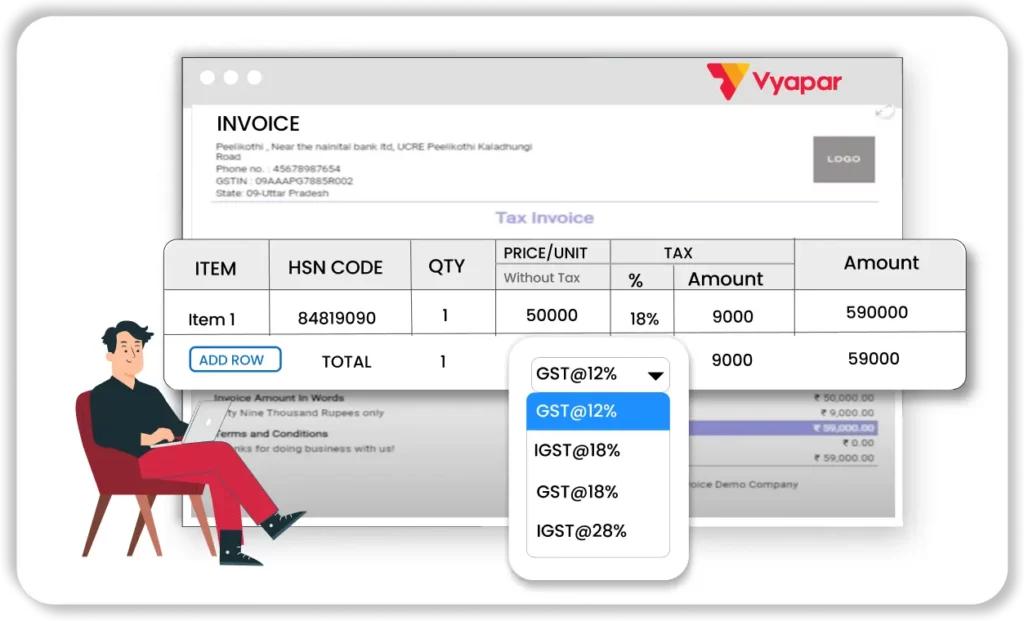Click the gray LOGO placeholder image
The height and width of the screenshot is (621, 1024).
843,159
